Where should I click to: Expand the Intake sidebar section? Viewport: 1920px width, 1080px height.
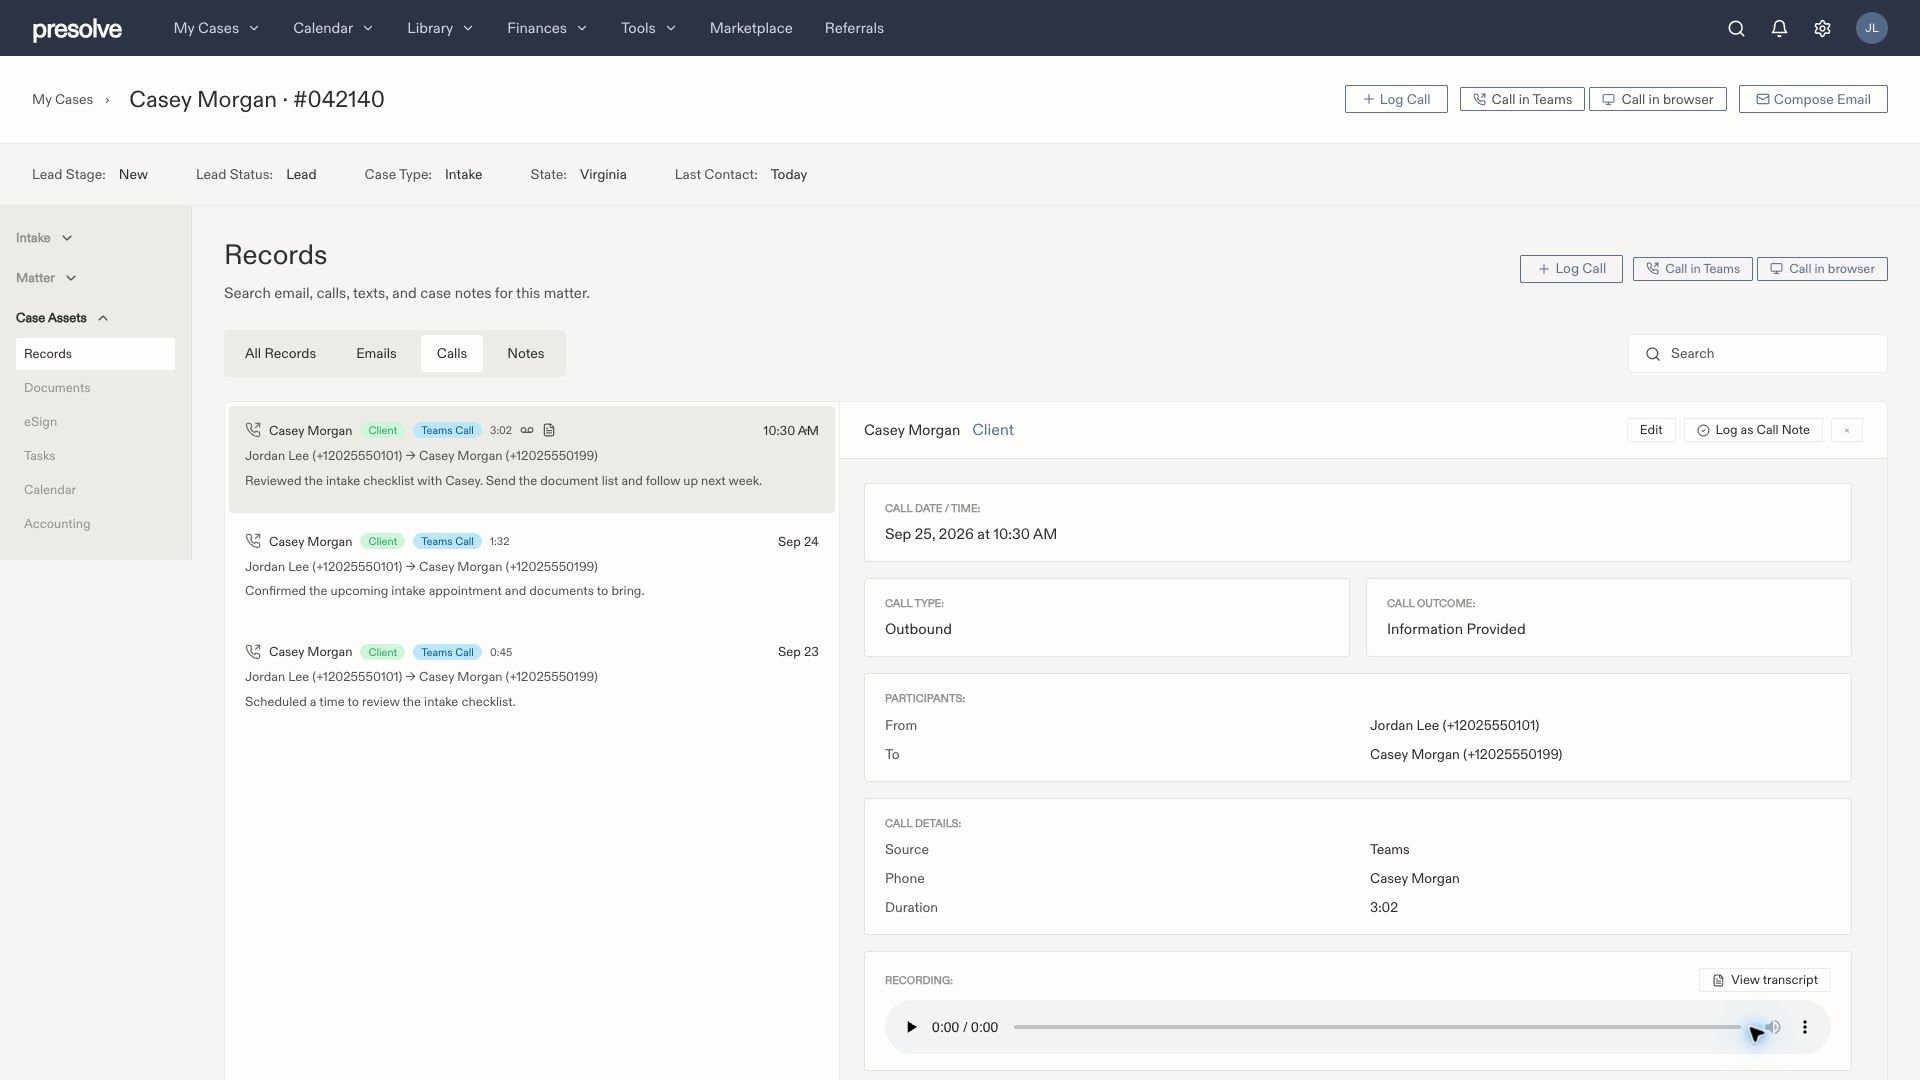point(44,238)
